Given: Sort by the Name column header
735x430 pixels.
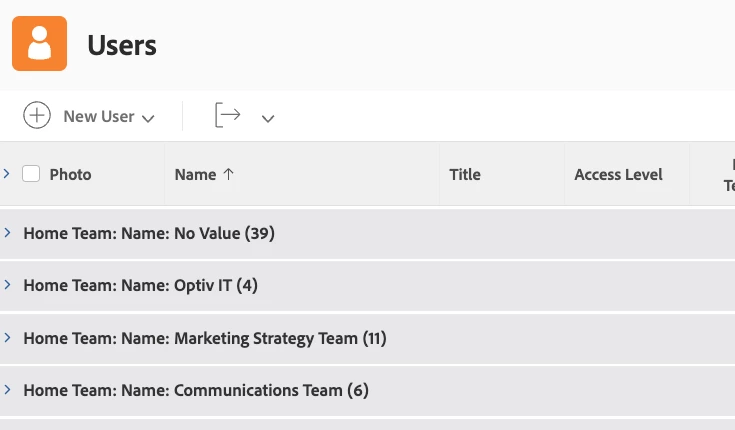Looking at the screenshot, I should click(x=195, y=174).
